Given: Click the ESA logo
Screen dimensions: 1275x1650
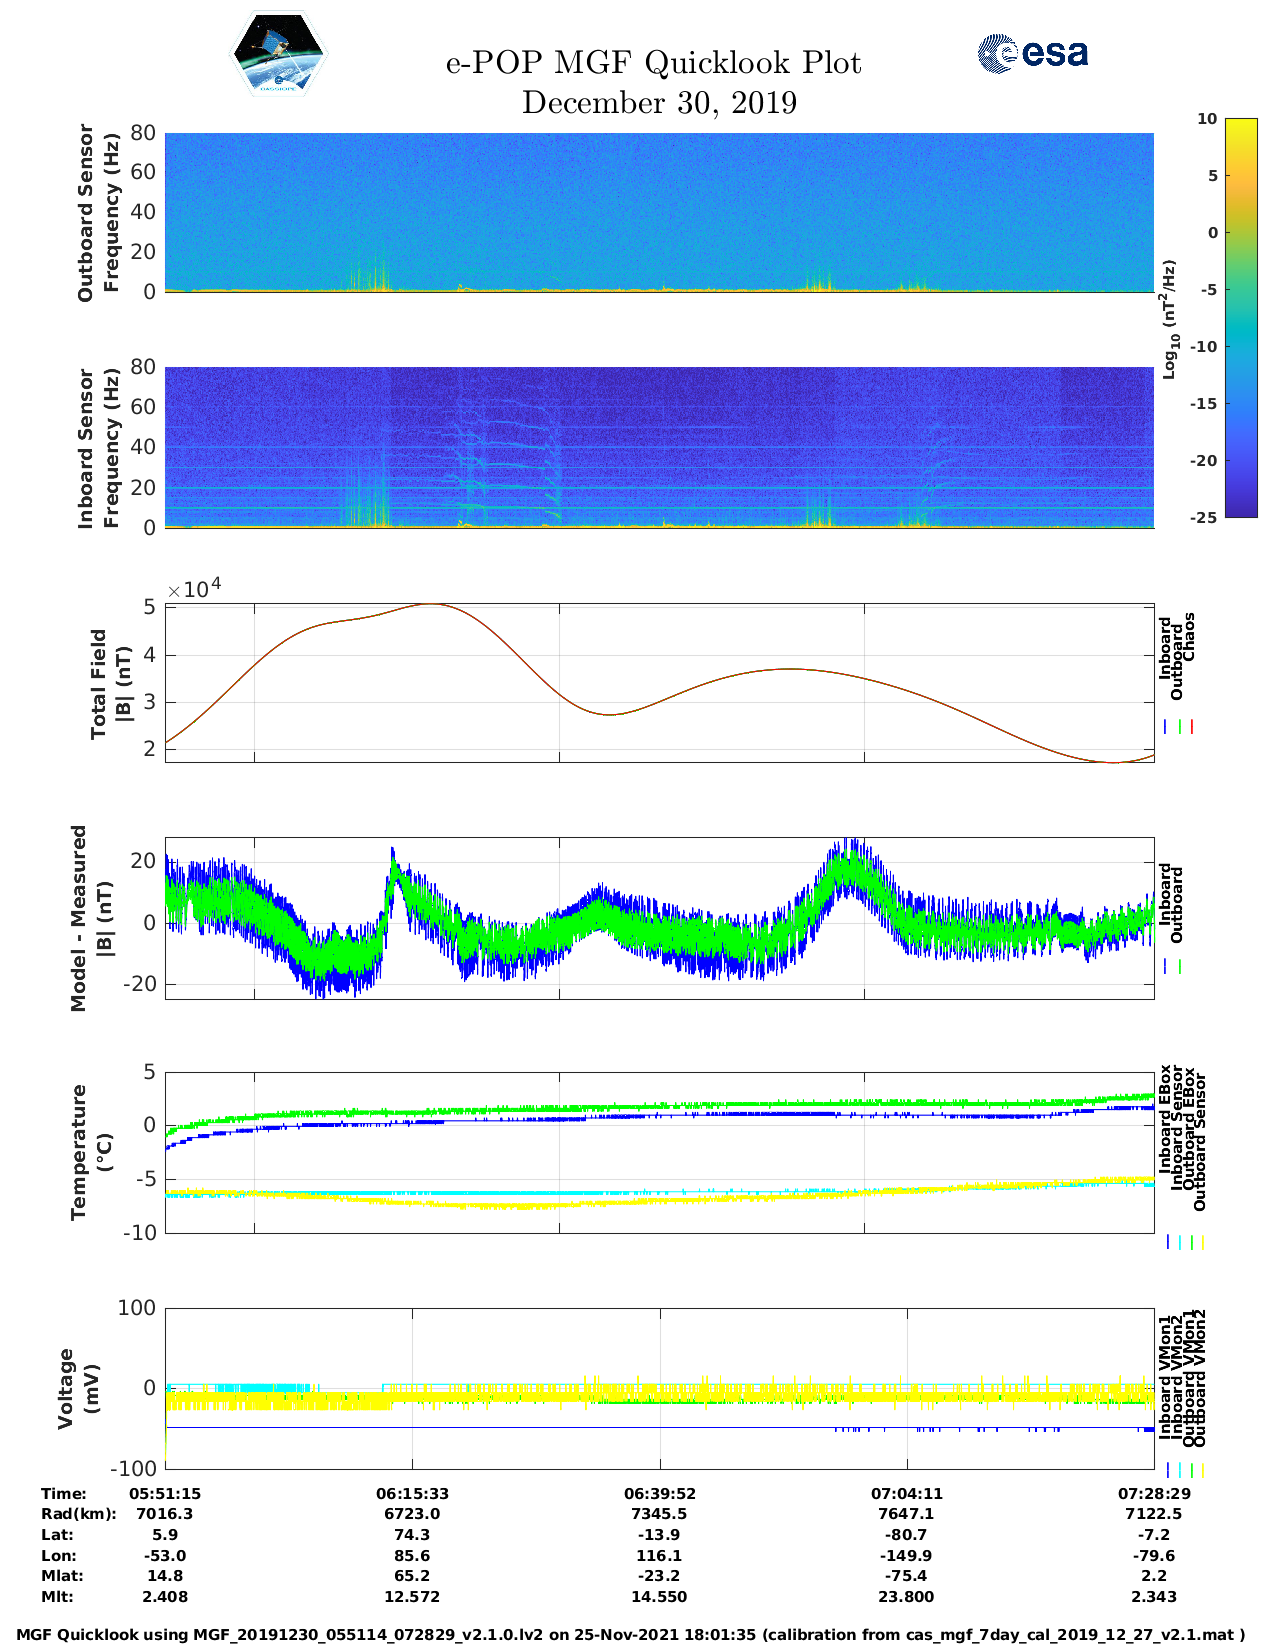Looking at the screenshot, I should (x=1032, y=53).
